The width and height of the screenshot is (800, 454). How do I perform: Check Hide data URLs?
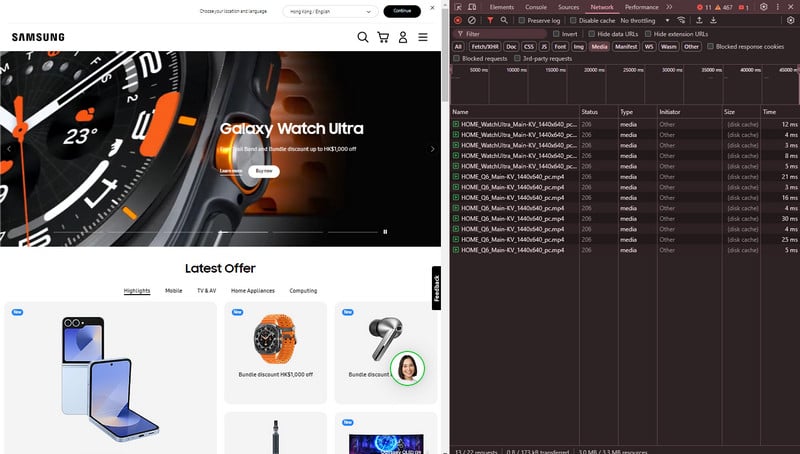pyautogui.click(x=591, y=34)
